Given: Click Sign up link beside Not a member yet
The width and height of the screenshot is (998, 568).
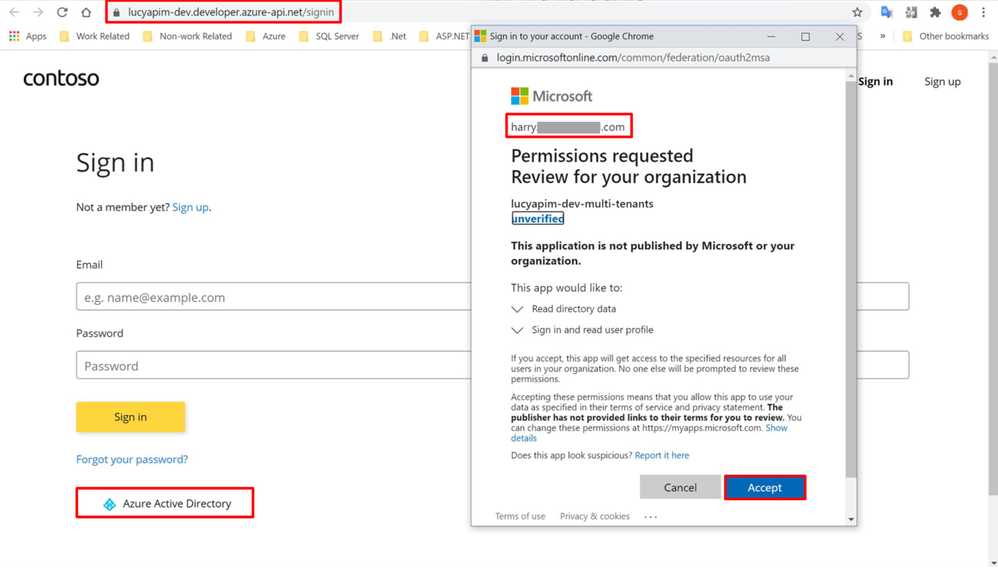Looking at the screenshot, I should [190, 207].
